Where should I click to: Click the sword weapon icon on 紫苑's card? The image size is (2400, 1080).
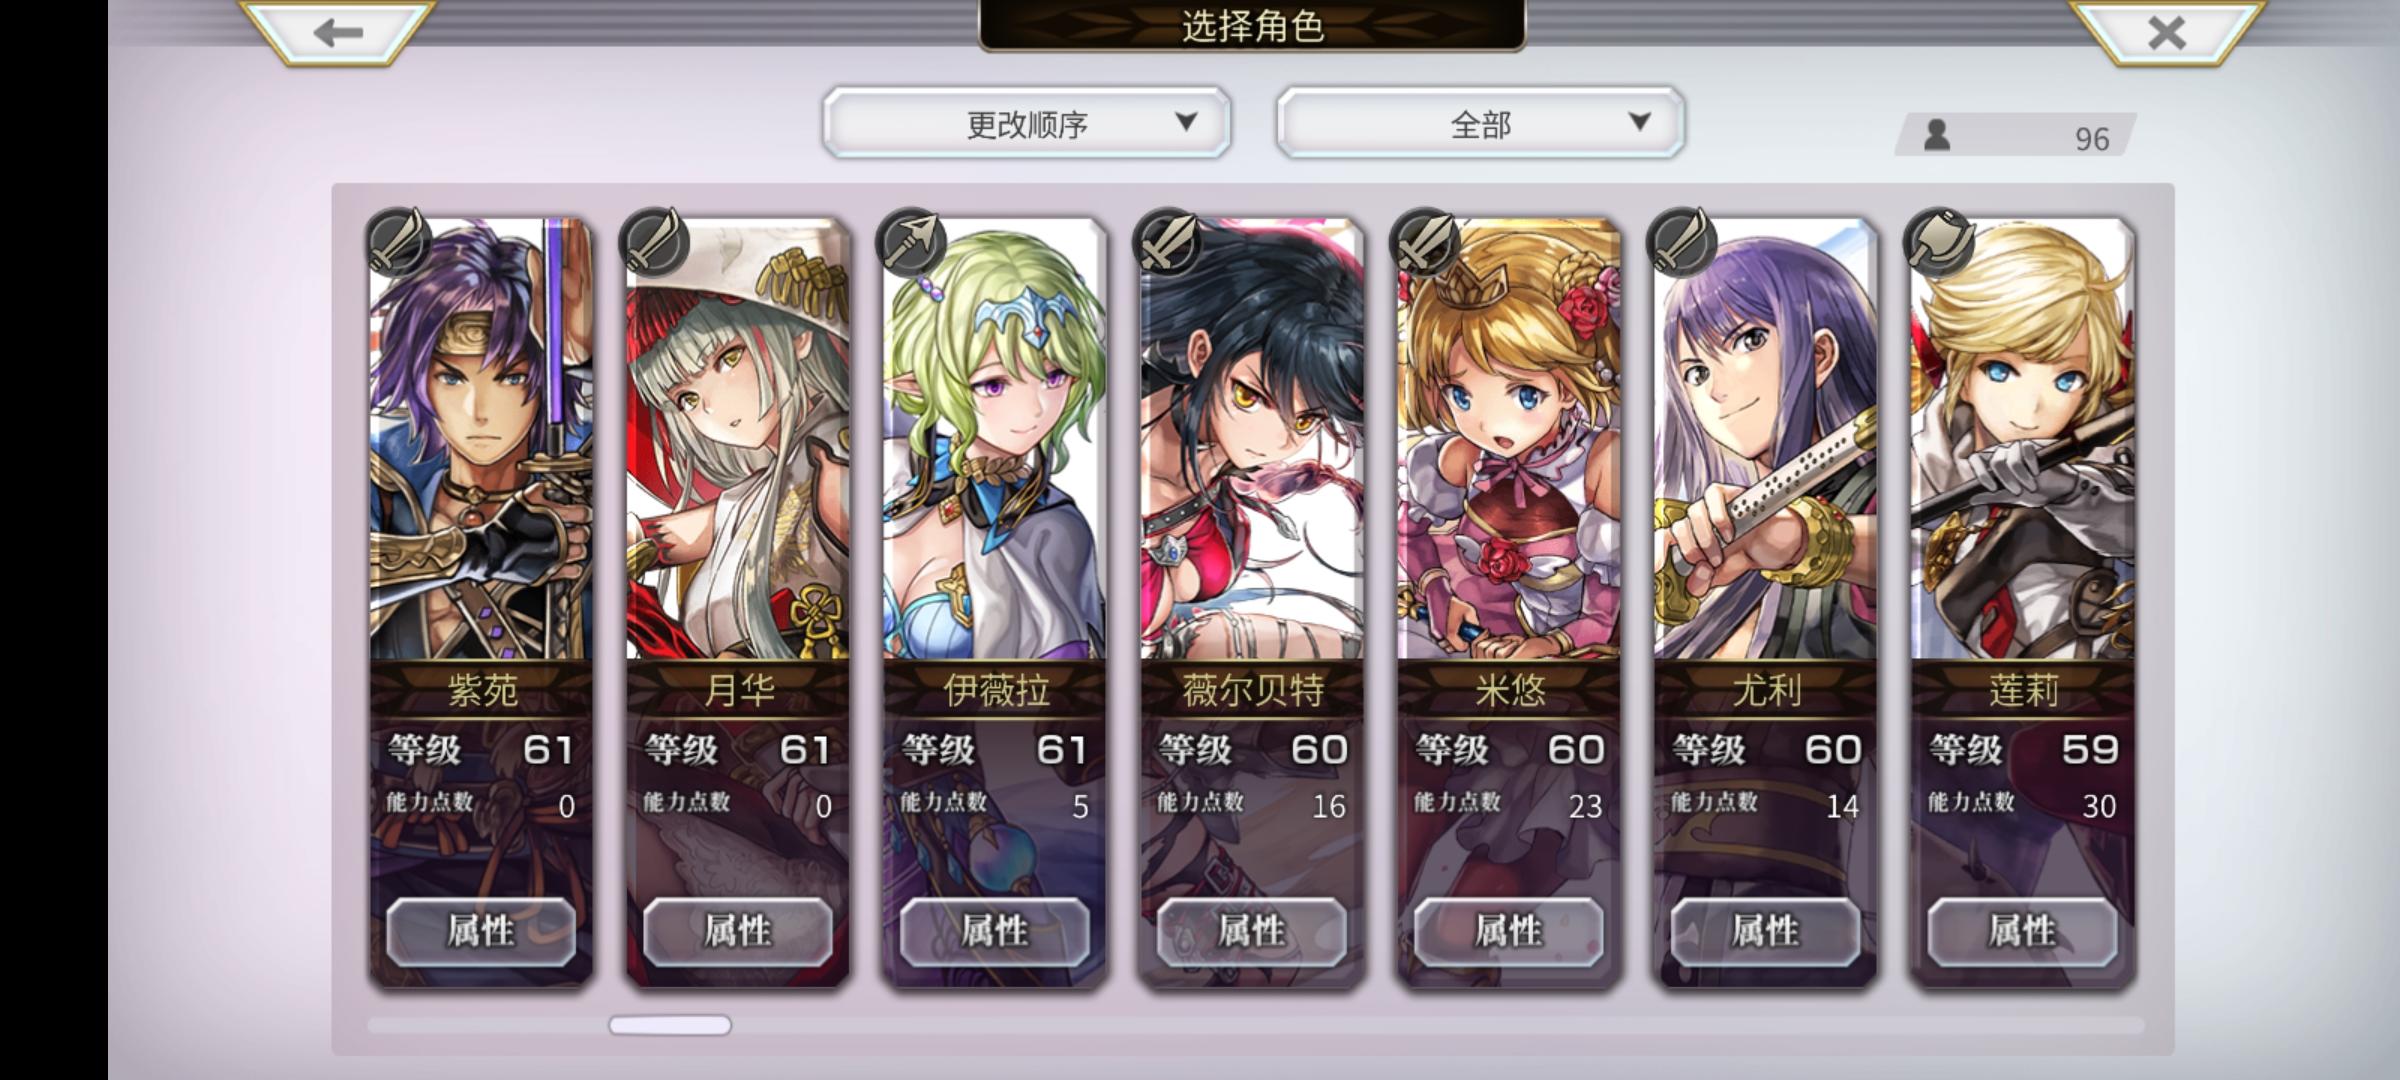click(397, 242)
